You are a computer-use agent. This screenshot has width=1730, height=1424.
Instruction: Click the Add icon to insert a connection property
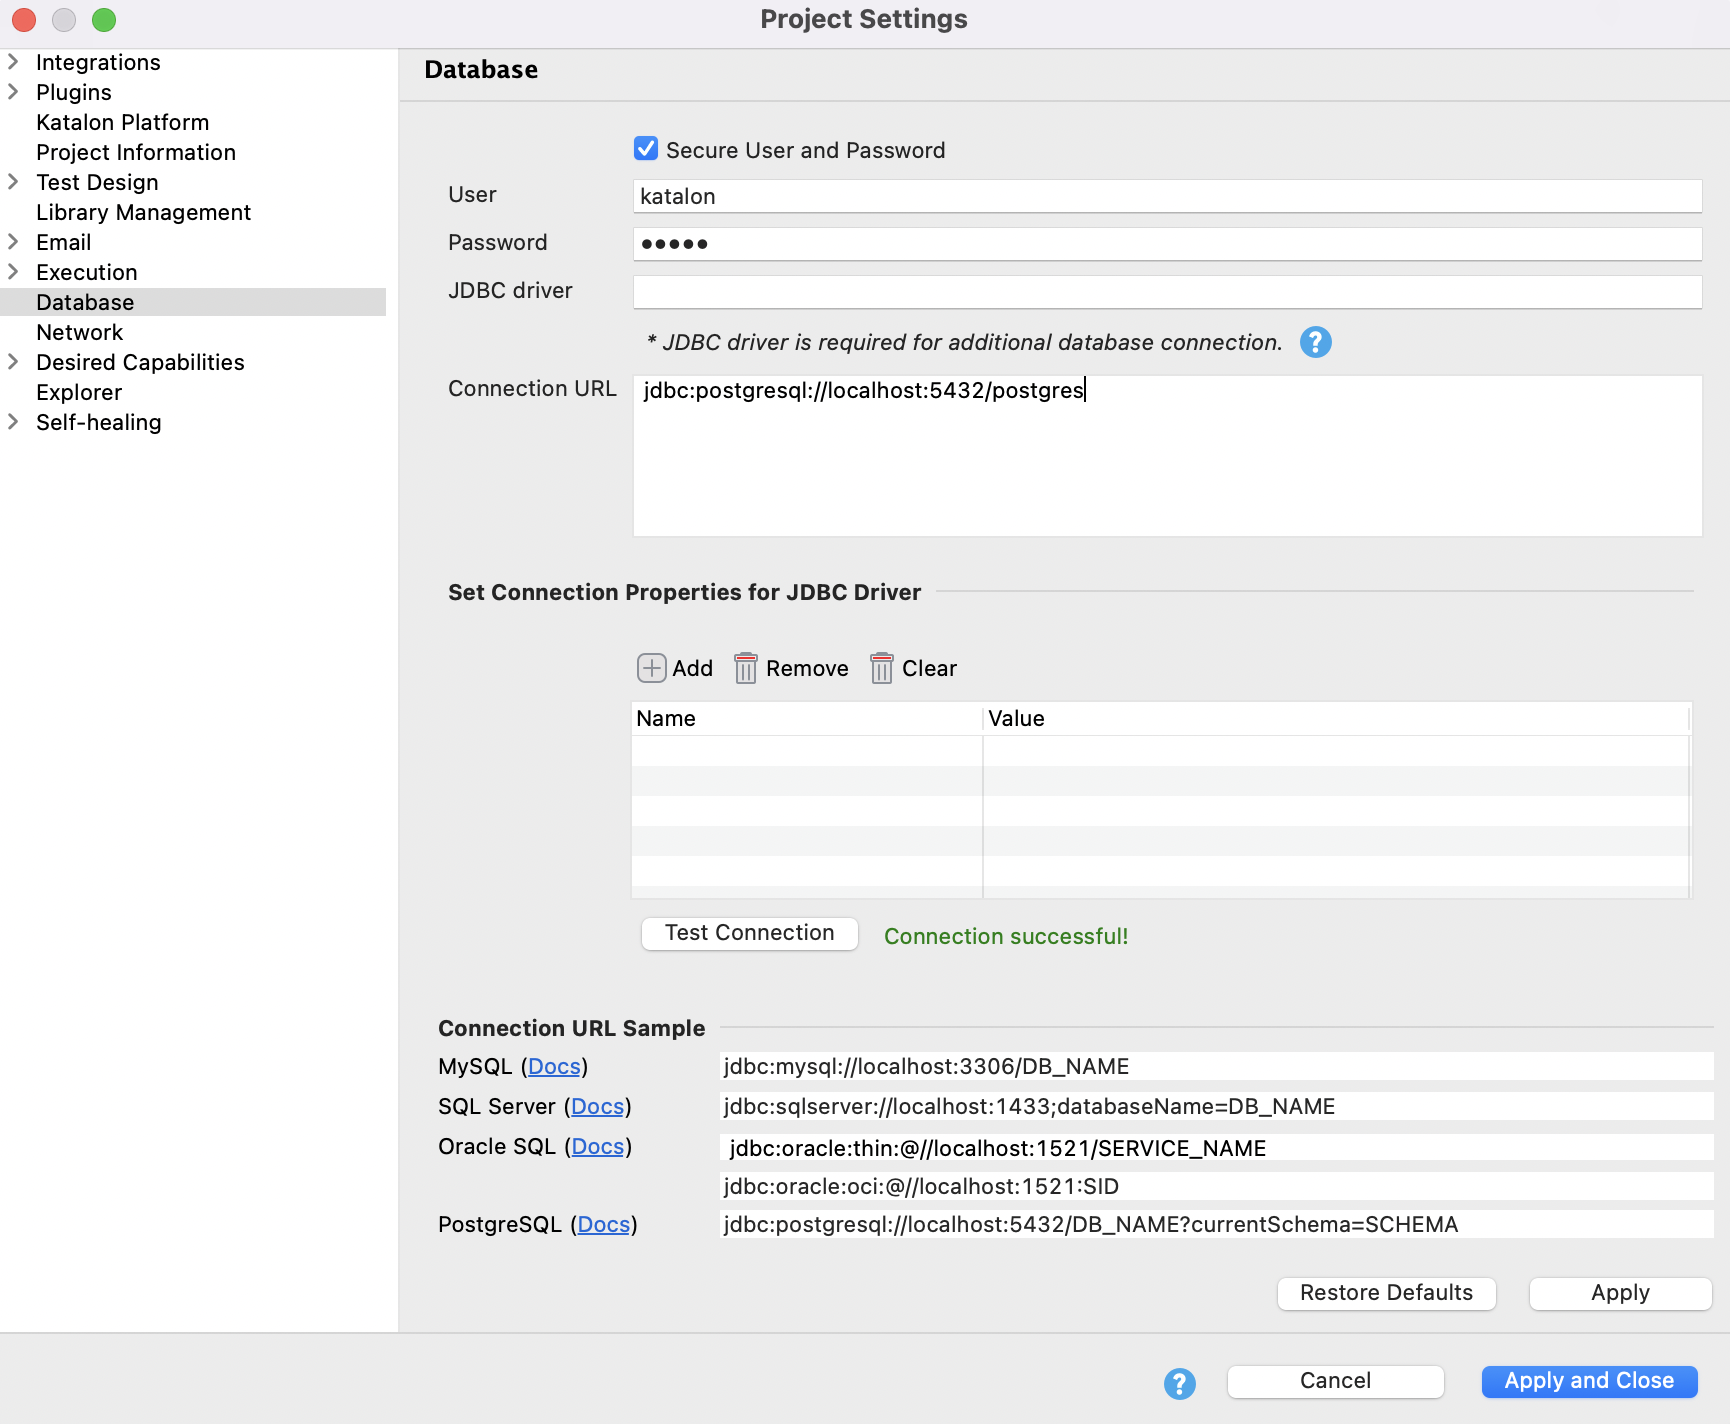[x=651, y=668]
